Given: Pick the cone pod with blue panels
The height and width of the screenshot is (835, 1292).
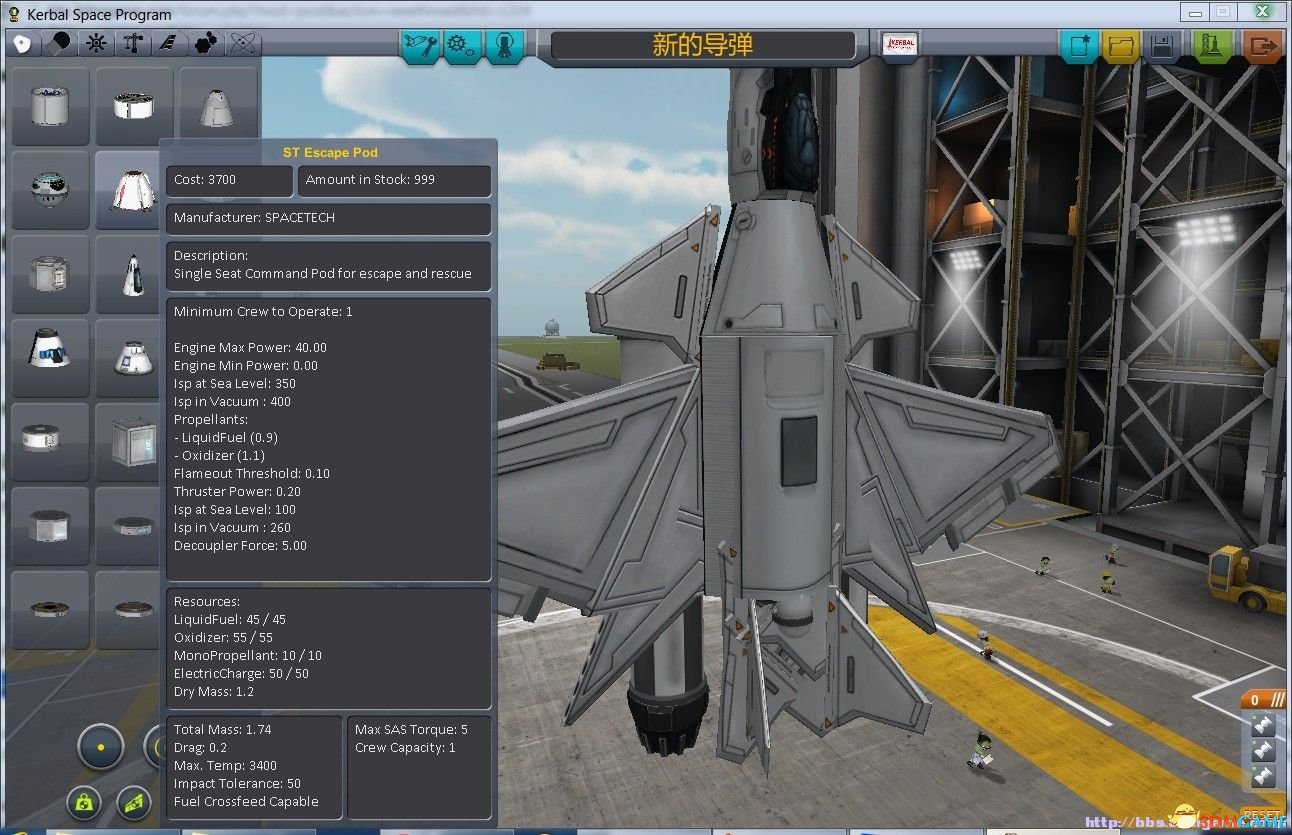Looking at the screenshot, I should pos(49,358).
